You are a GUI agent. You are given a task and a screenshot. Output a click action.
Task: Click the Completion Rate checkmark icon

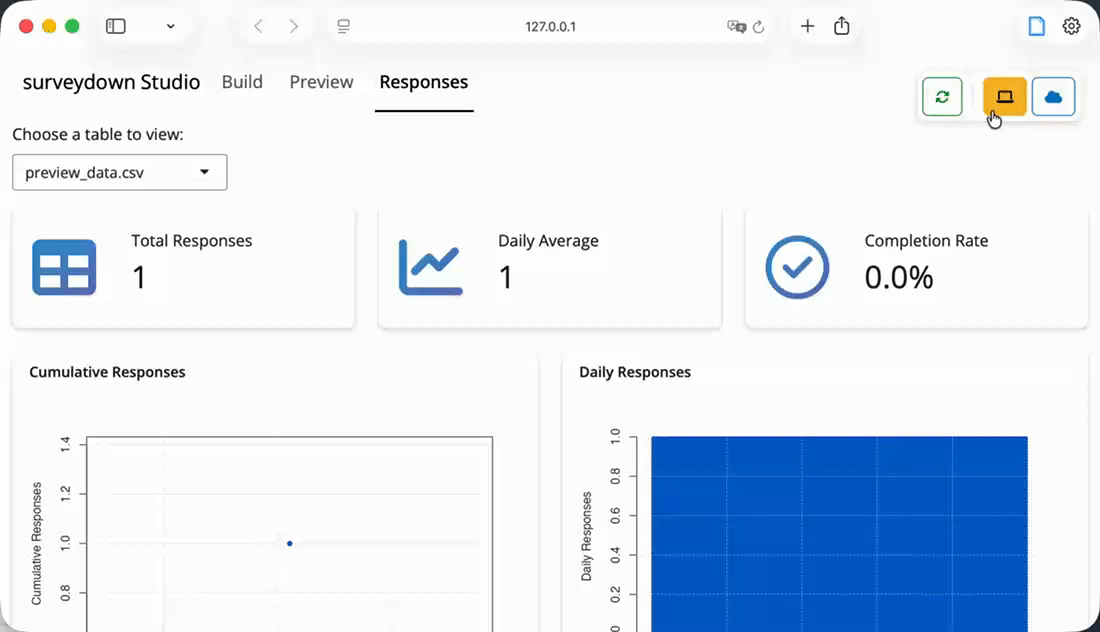point(797,267)
